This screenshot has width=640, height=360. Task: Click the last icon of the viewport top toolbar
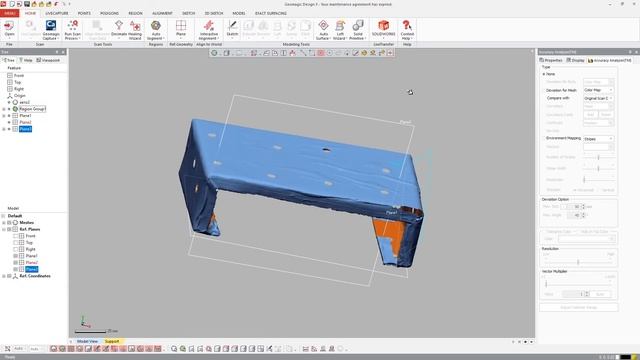click(x=390, y=53)
